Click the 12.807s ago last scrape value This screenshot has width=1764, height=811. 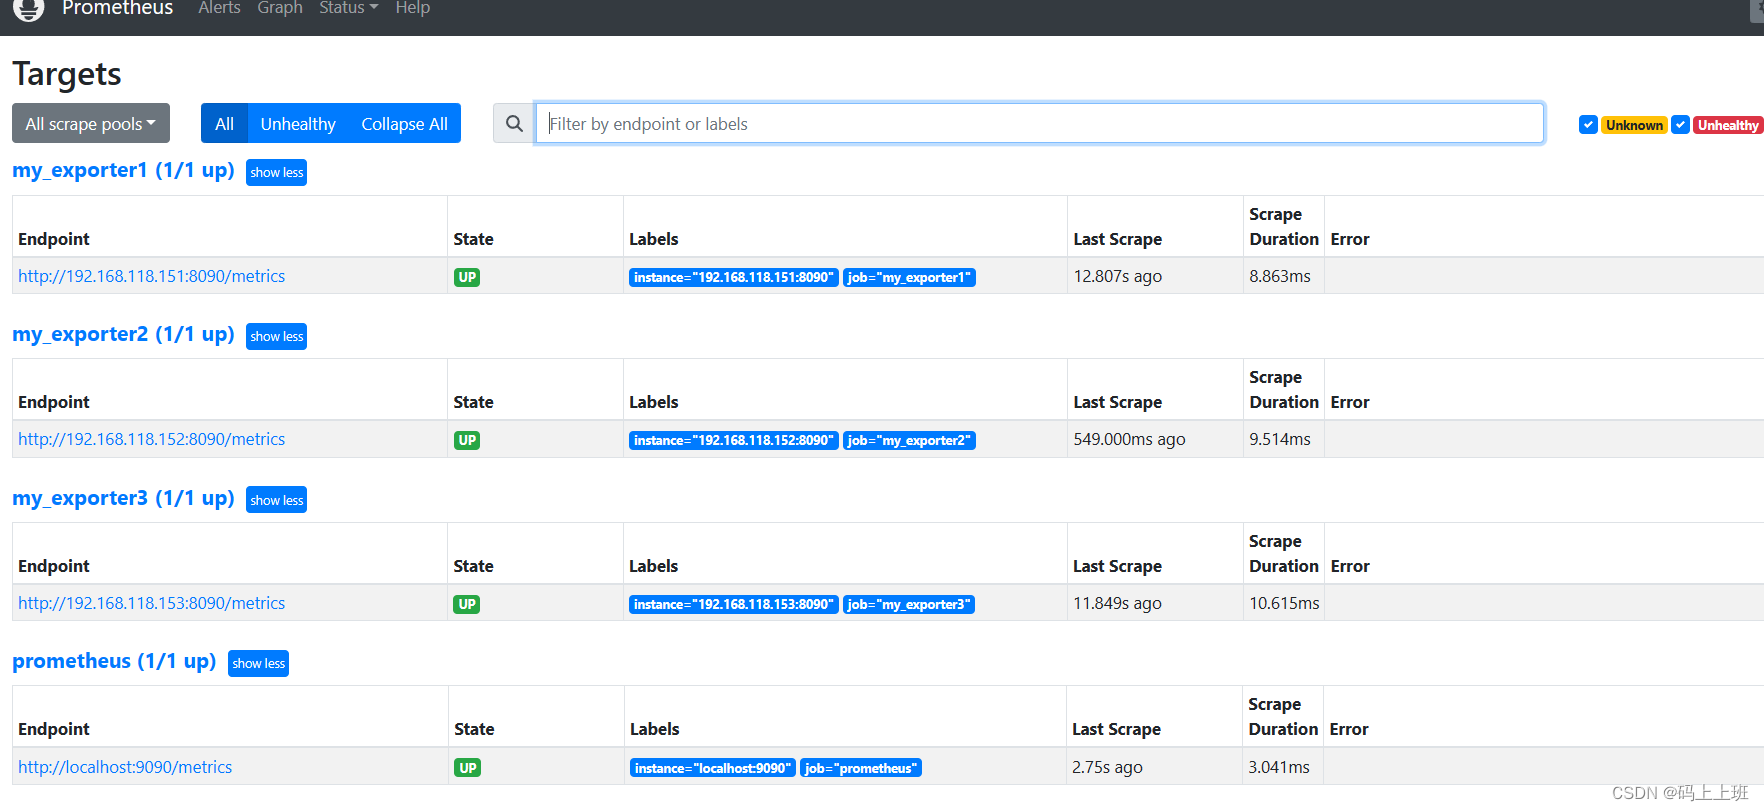[1118, 276]
